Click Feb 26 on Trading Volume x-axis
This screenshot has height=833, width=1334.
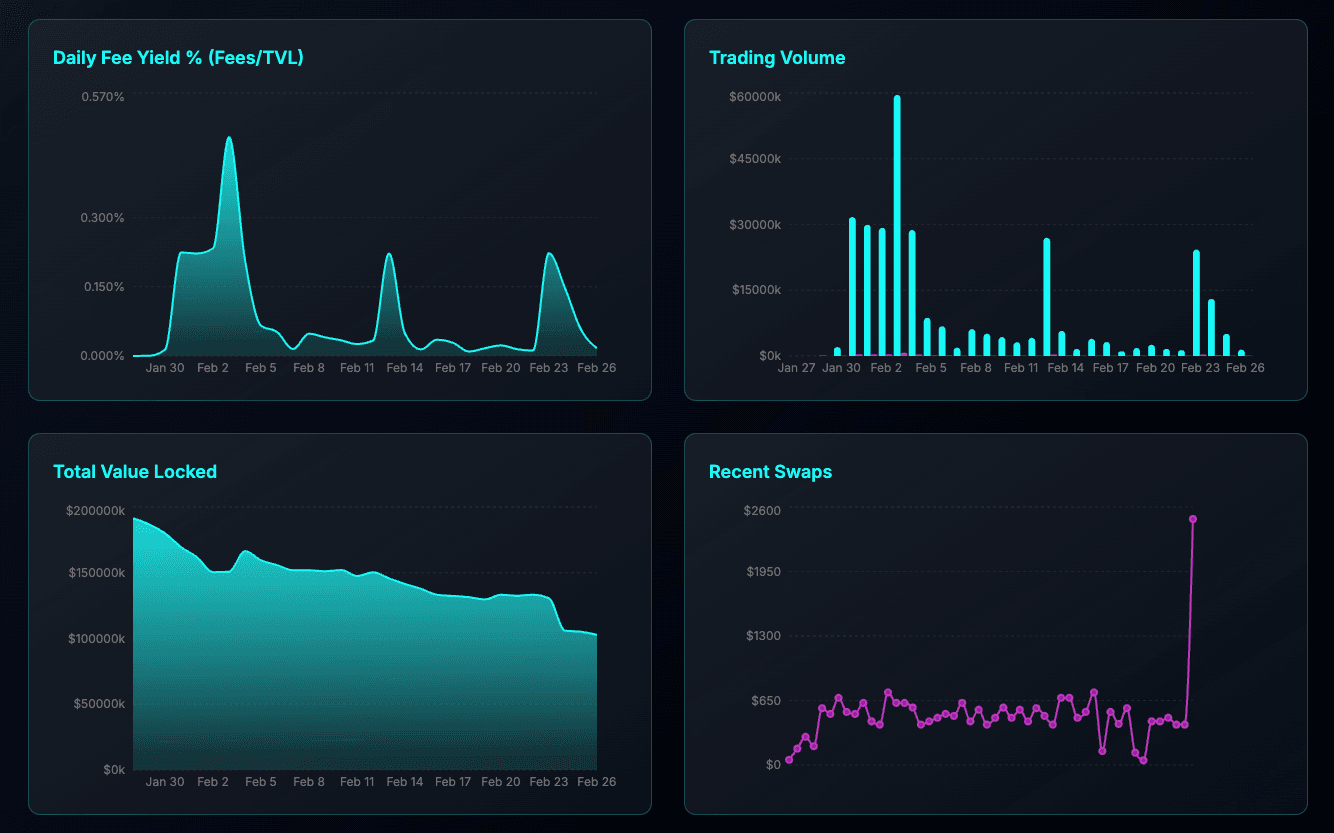(1245, 368)
